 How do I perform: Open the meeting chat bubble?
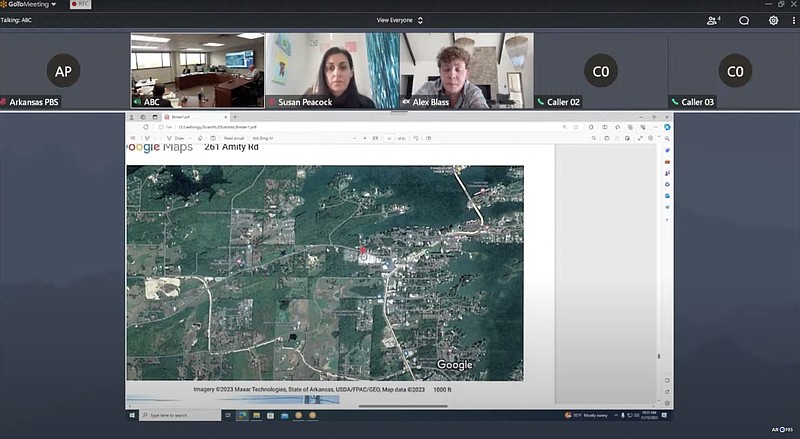tap(744, 20)
